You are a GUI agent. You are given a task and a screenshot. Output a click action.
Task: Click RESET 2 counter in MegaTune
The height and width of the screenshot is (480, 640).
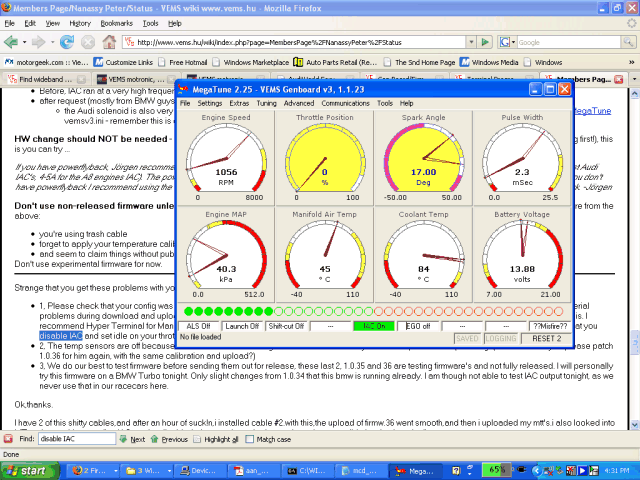(x=546, y=338)
